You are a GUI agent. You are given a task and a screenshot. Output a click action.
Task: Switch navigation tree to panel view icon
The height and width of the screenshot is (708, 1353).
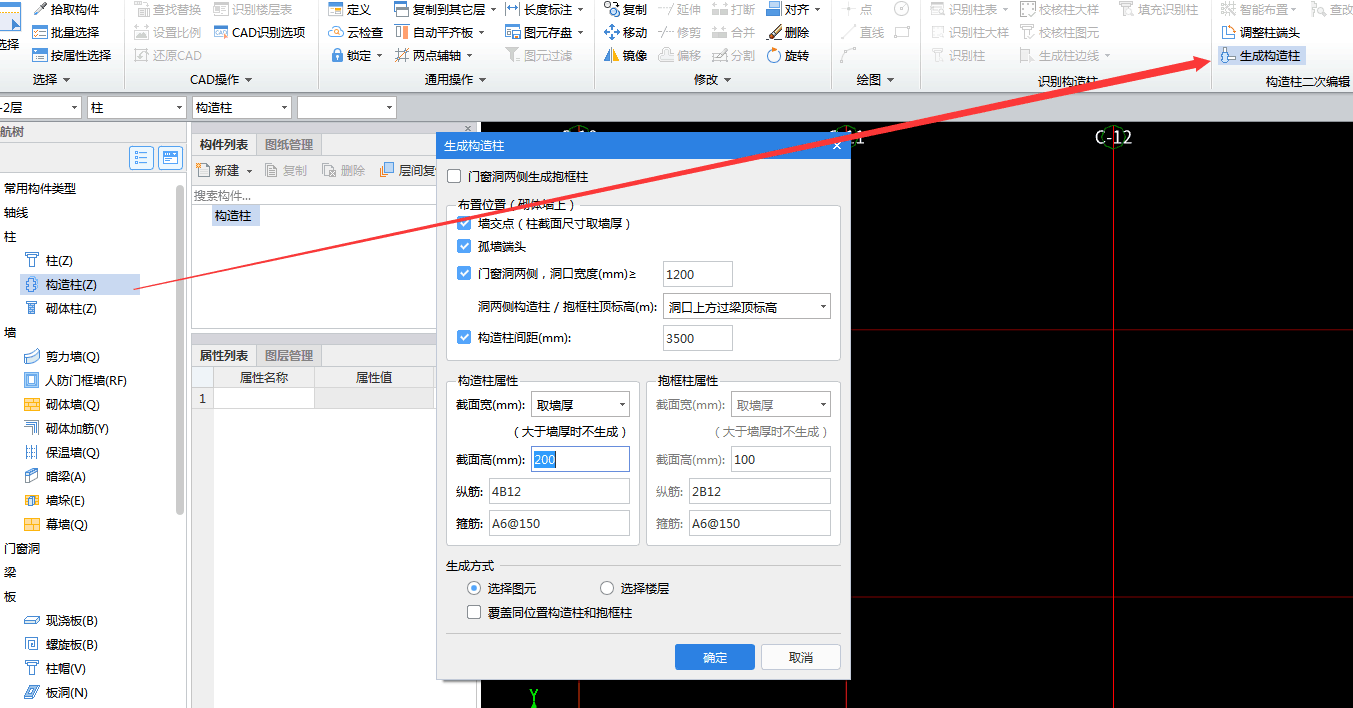click(171, 158)
